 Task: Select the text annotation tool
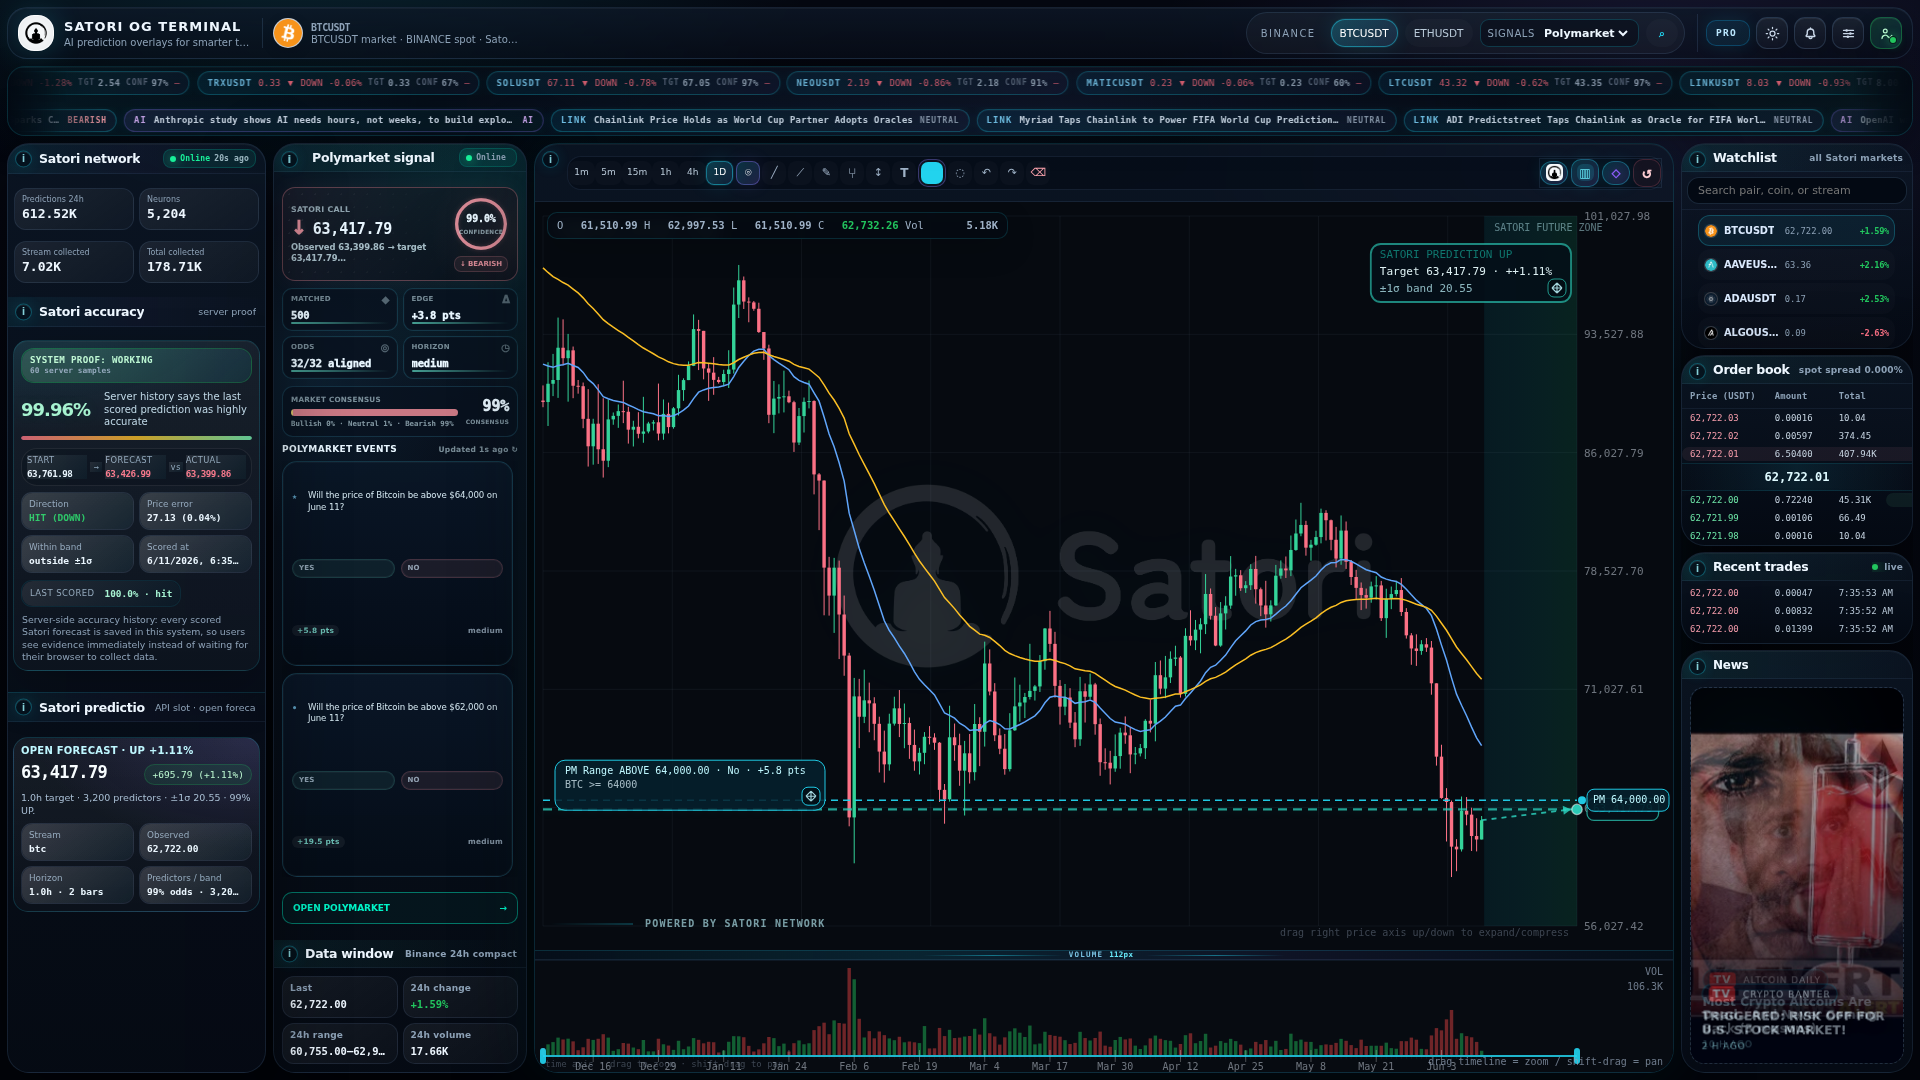coord(904,172)
